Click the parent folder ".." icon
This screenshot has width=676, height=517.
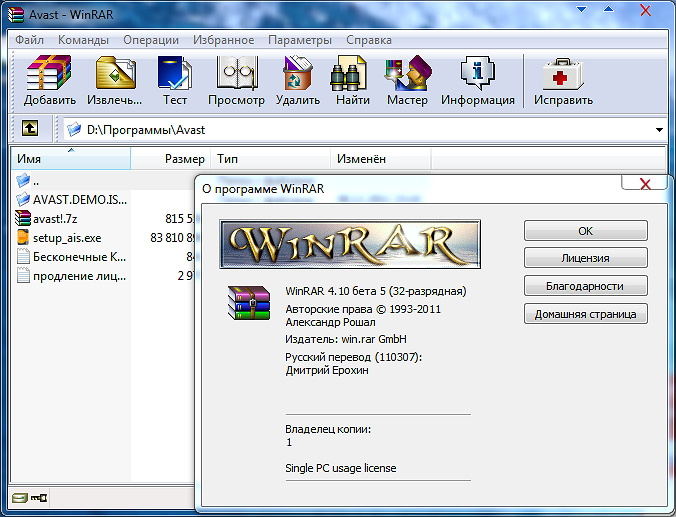click(22, 180)
